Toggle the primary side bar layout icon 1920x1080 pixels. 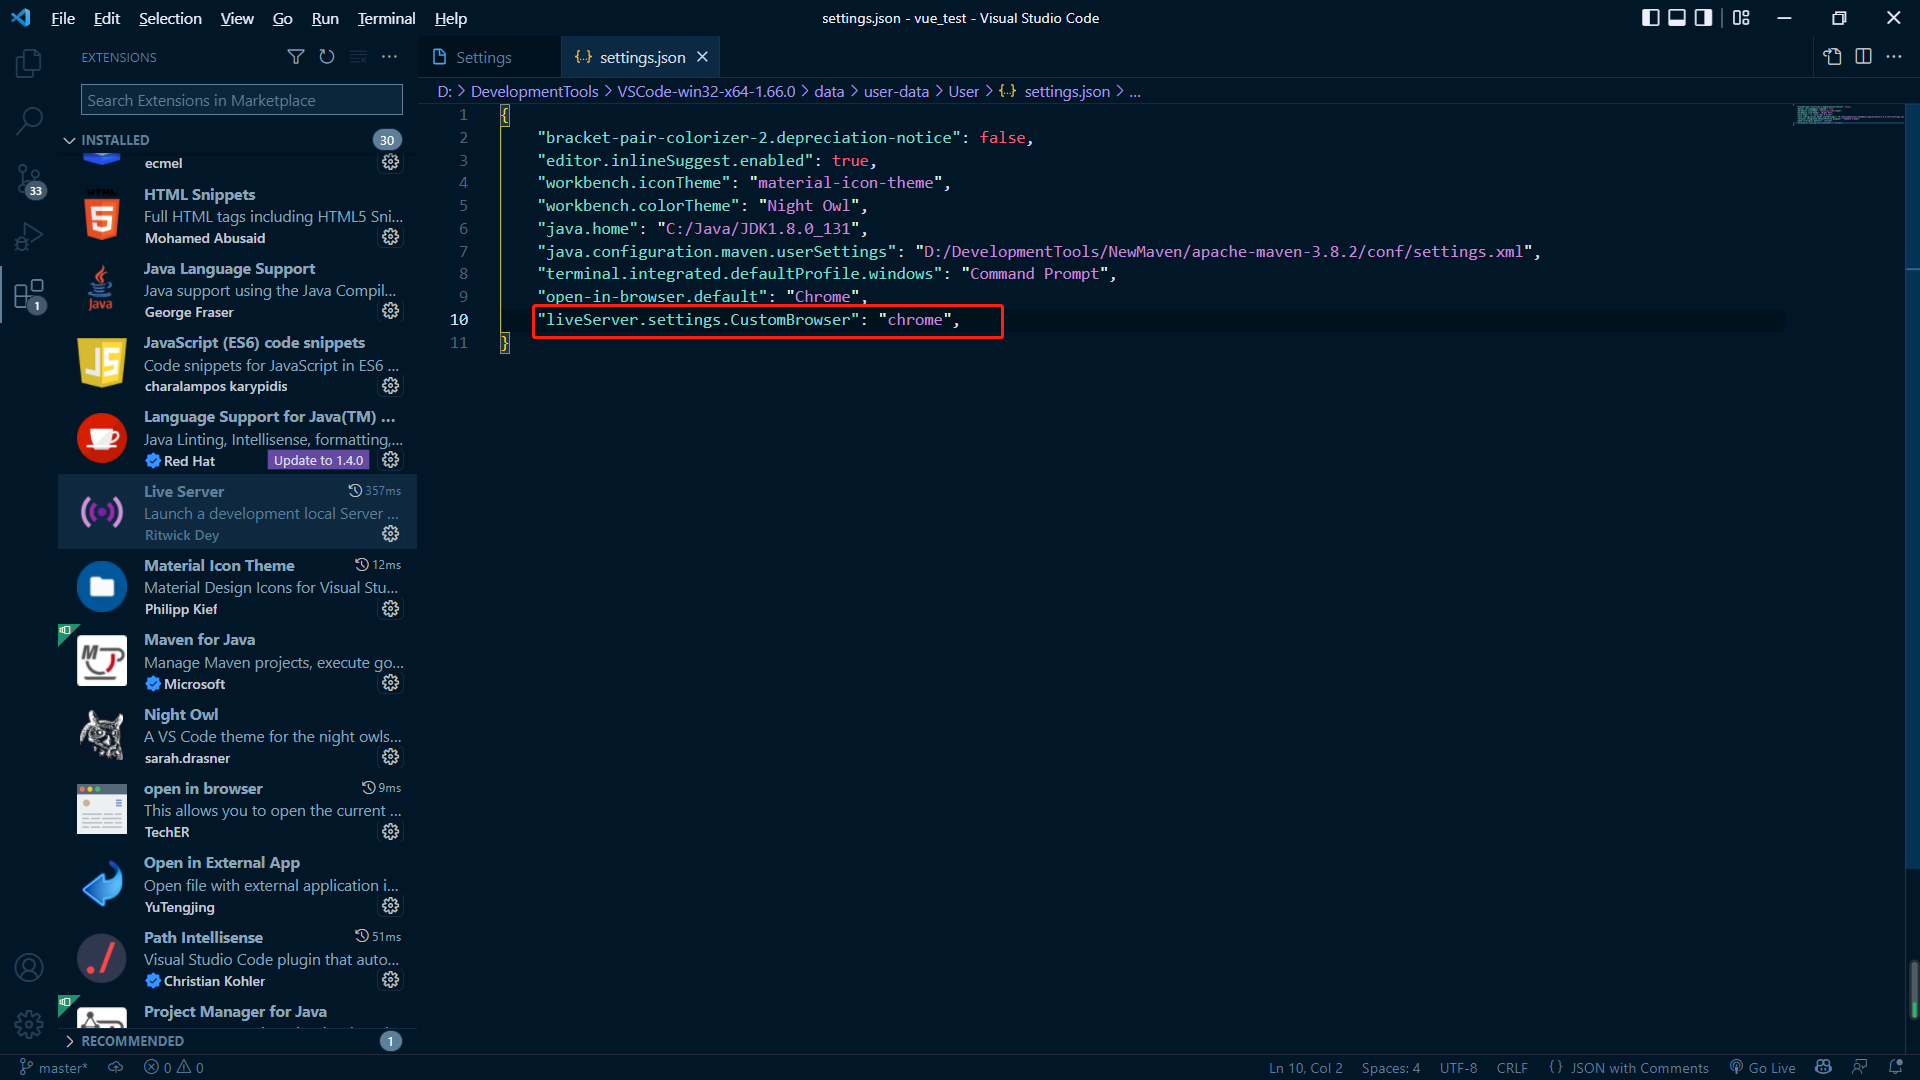[x=1650, y=18]
